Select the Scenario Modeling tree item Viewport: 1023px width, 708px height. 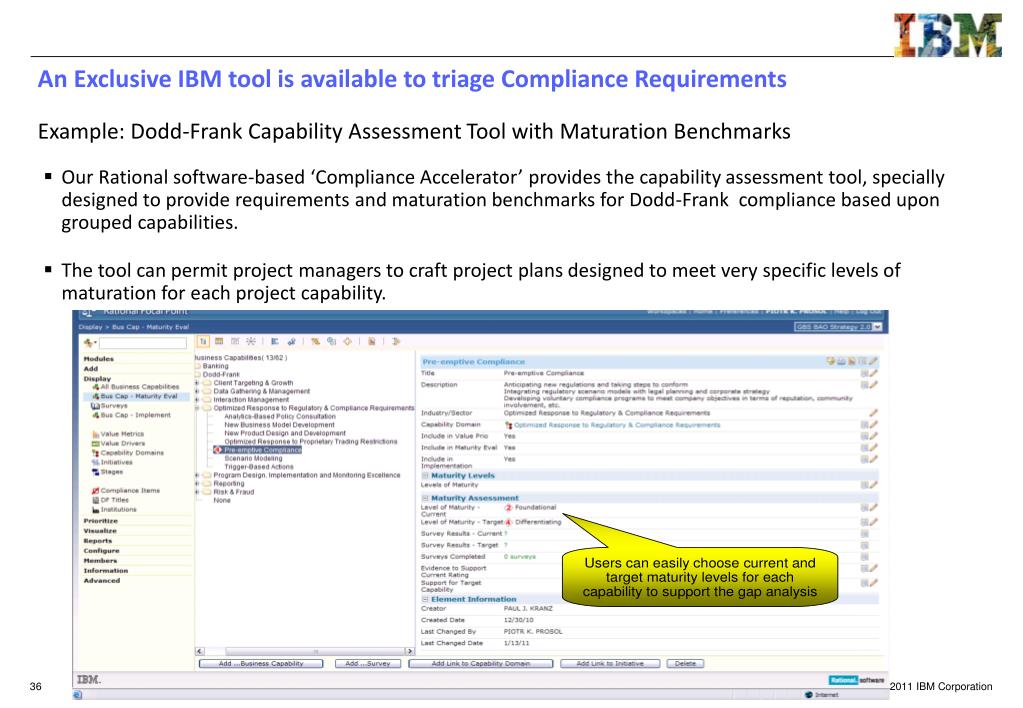click(x=253, y=459)
